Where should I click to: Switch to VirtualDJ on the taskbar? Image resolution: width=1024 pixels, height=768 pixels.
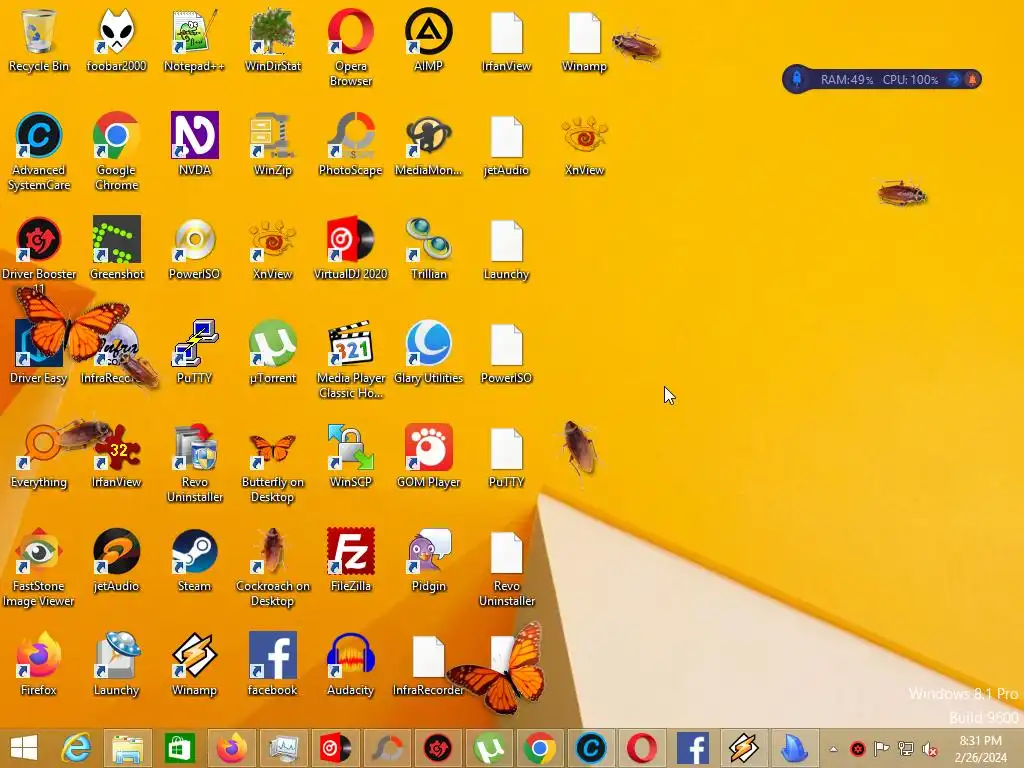(335, 748)
